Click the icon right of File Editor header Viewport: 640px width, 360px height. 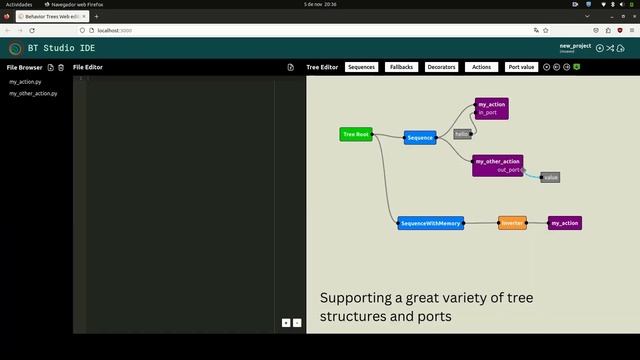coord(291,67)
